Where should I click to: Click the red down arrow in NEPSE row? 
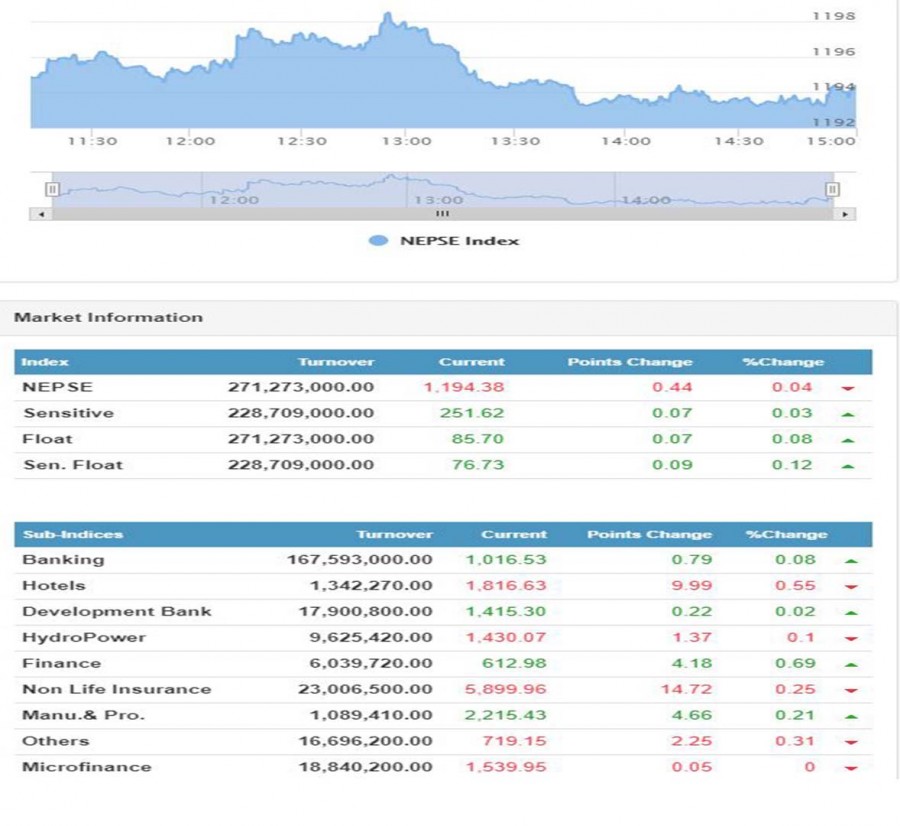coord(848,388)
